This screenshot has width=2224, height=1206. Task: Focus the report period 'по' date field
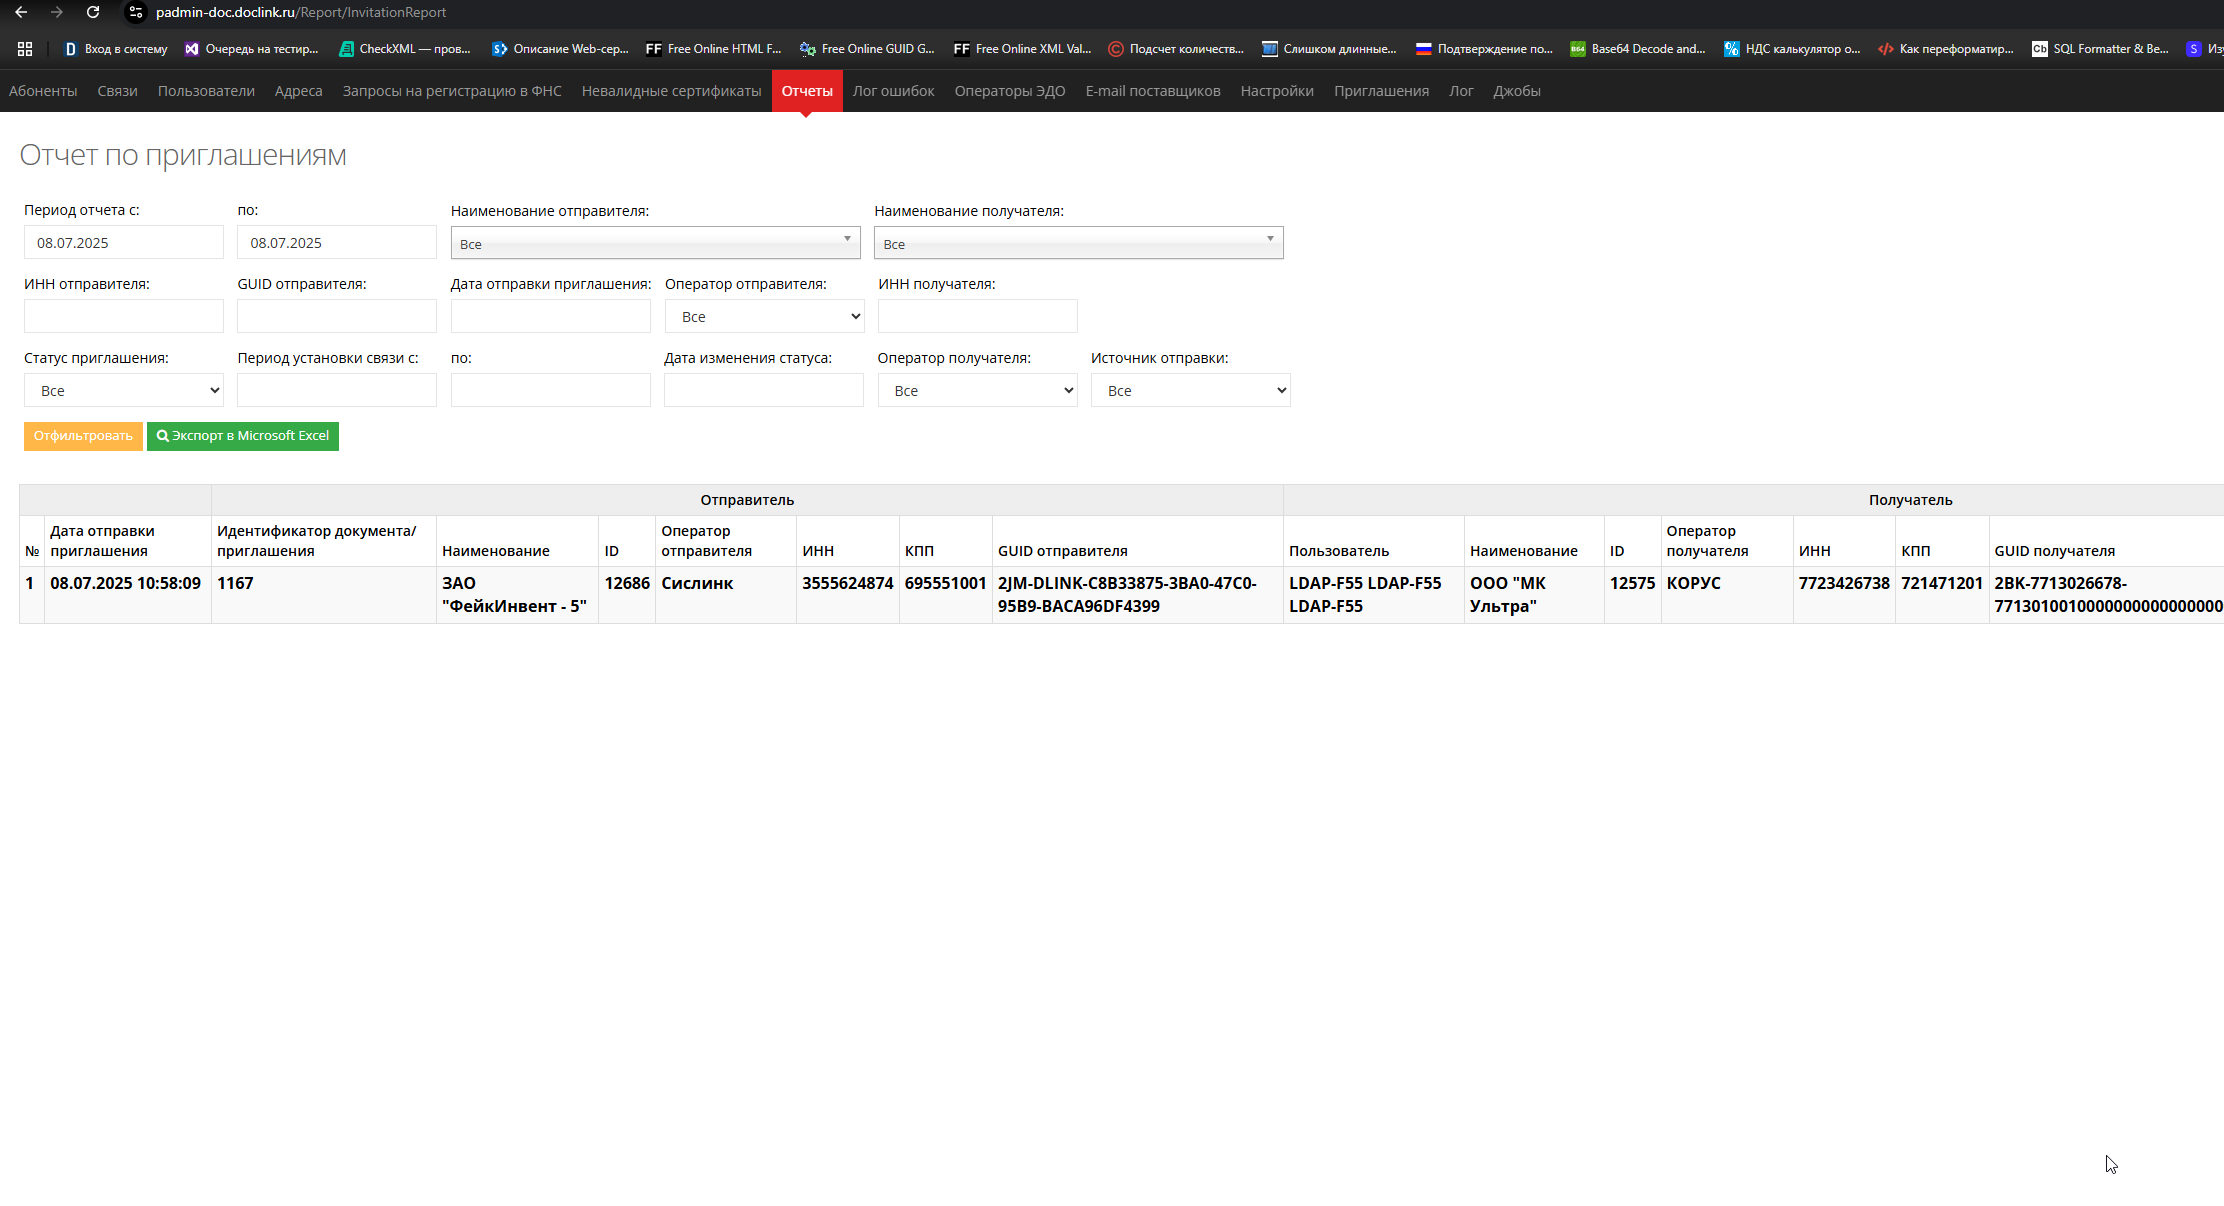pyautogui.click(x=337, y=243)
